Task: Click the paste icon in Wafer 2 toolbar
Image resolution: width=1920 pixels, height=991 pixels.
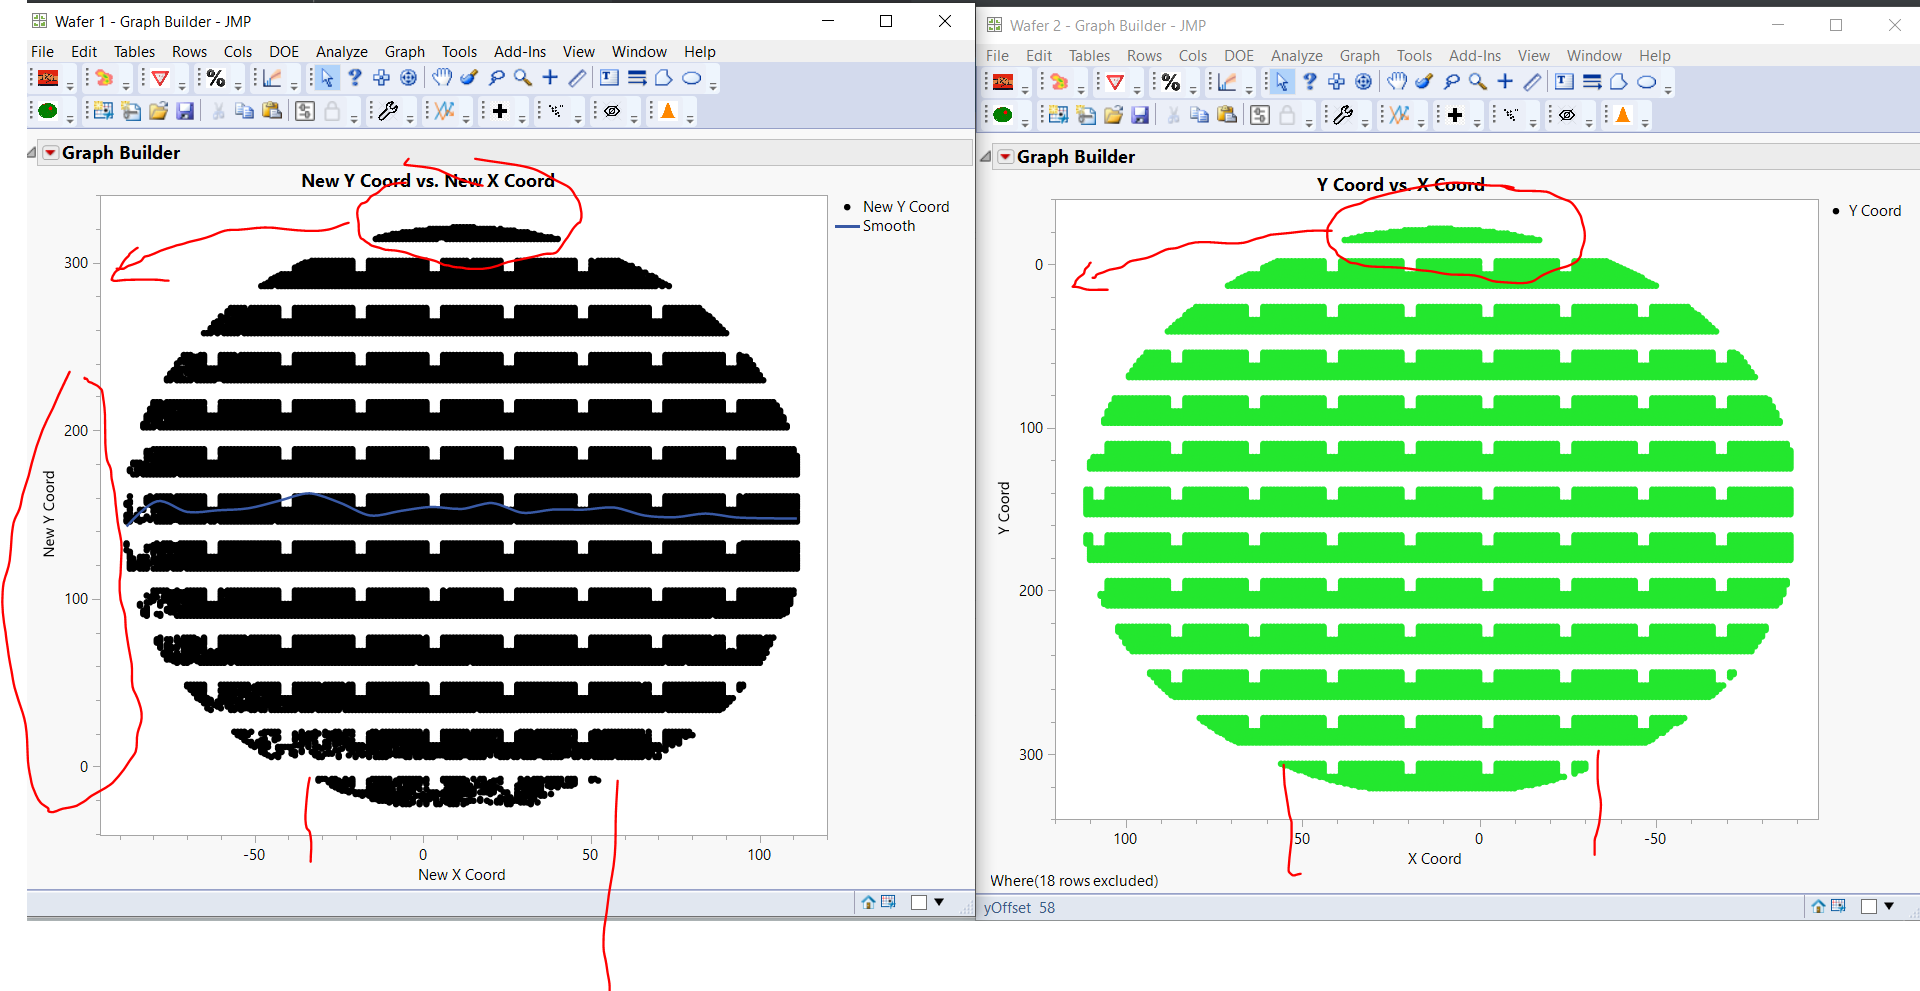Action: click(x=1228, y=115)
